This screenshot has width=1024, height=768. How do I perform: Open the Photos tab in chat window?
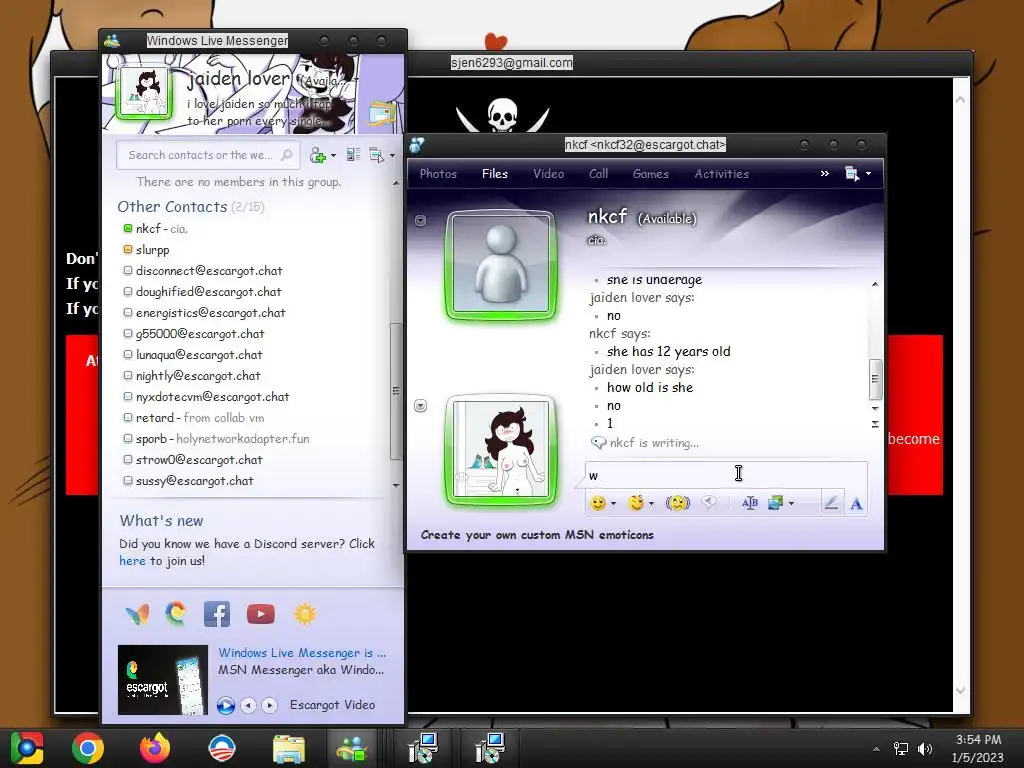point(438,174)
